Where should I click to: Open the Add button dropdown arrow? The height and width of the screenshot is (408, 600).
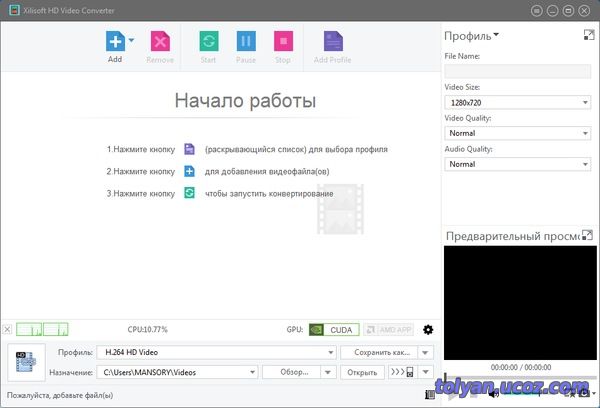tap(131, 40)
